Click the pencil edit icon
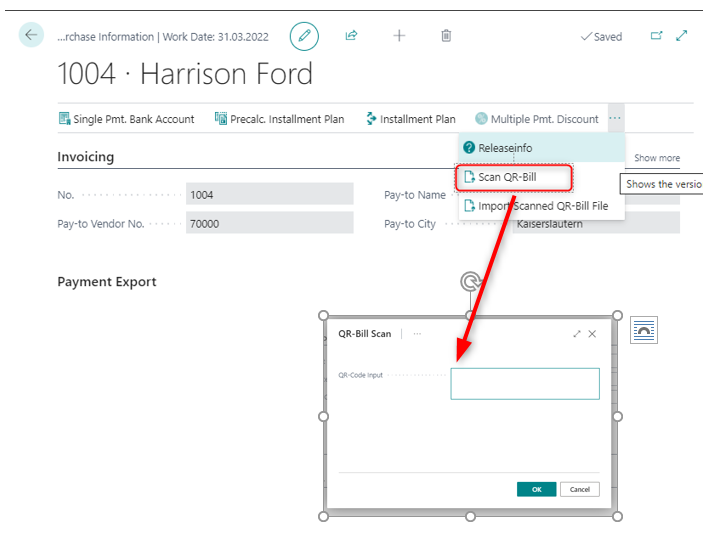Screen dimensions: 727x549 click(304, 36)
